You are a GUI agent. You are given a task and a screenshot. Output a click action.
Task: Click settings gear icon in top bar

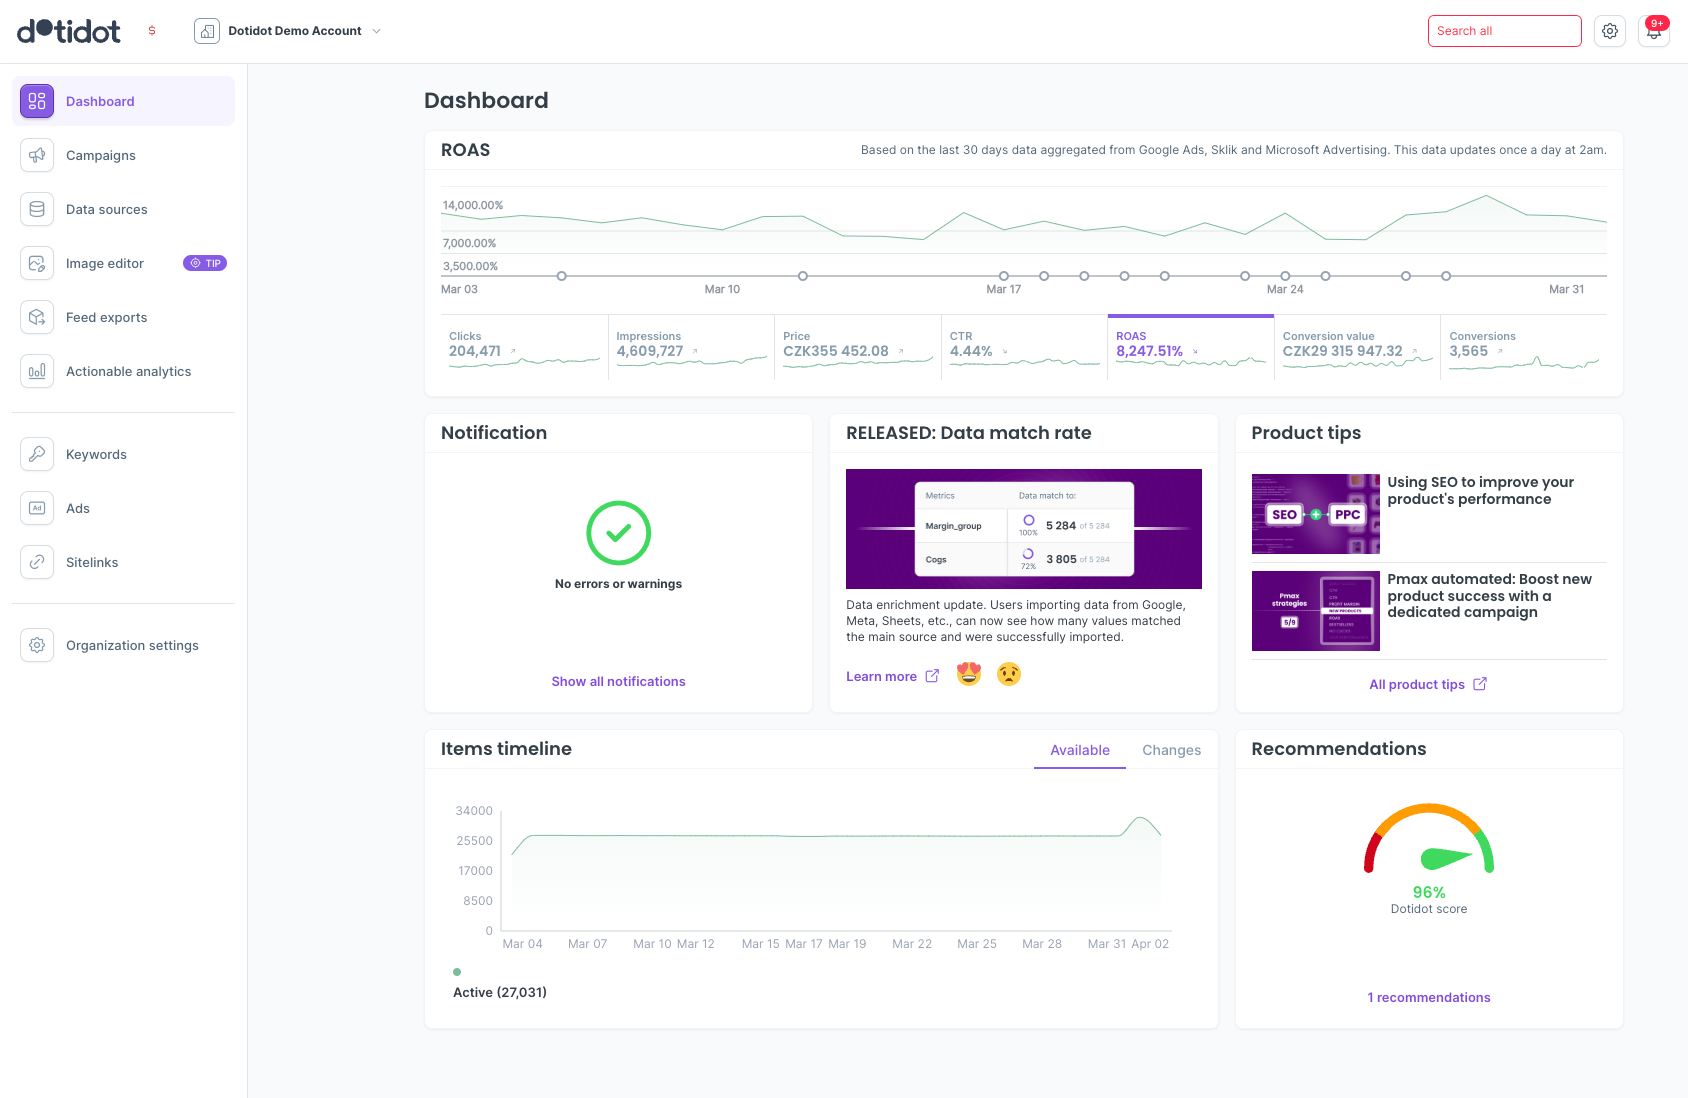[x=1610, y=31]
